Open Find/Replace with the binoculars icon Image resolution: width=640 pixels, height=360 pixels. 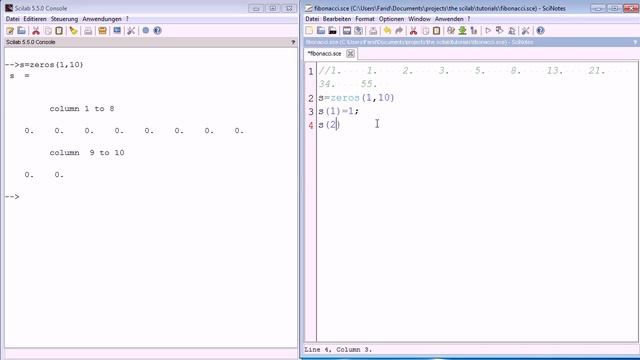(x=451, y=31)
